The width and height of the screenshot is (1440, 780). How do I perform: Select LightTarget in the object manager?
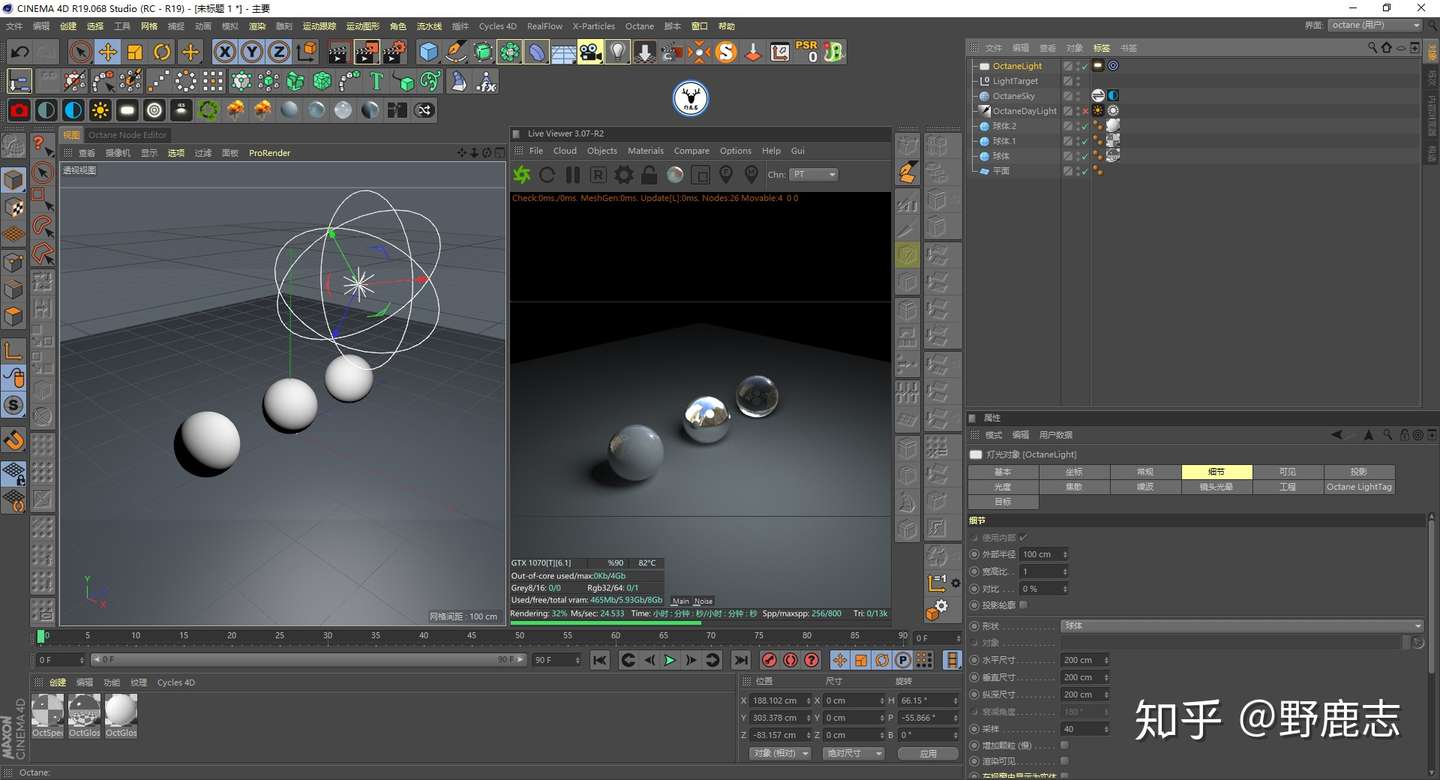click(1015, 81)
